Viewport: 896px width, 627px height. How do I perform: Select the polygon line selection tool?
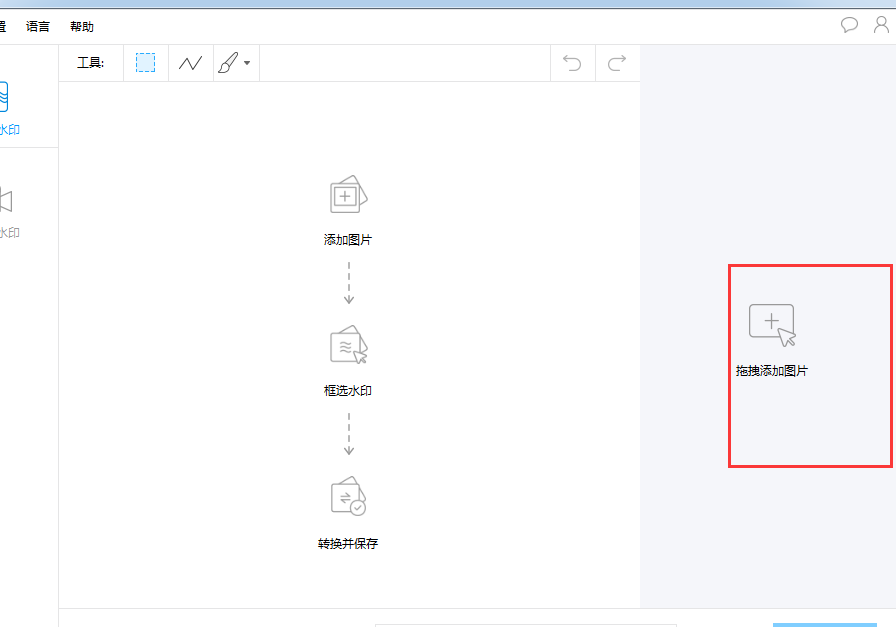[190, 62]
